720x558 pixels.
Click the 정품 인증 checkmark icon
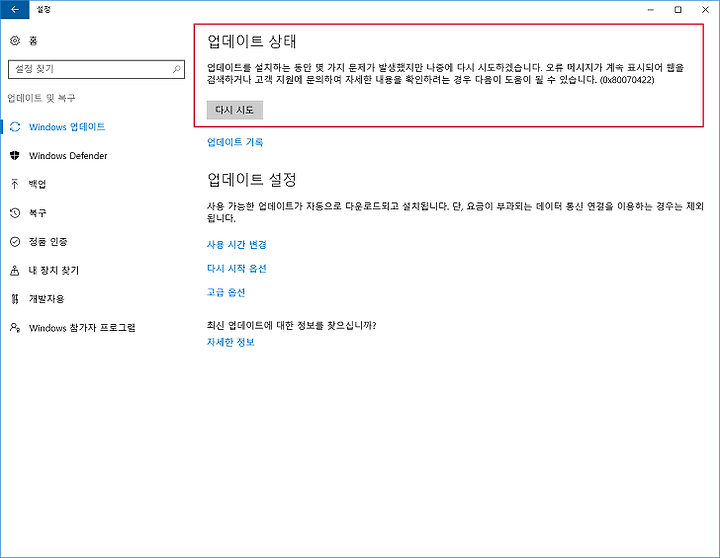pyautogui.click(x=15, y=242)
